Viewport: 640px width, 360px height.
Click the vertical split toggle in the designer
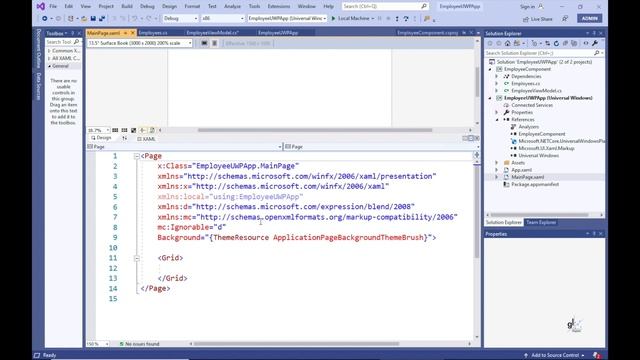pos(465,138)
